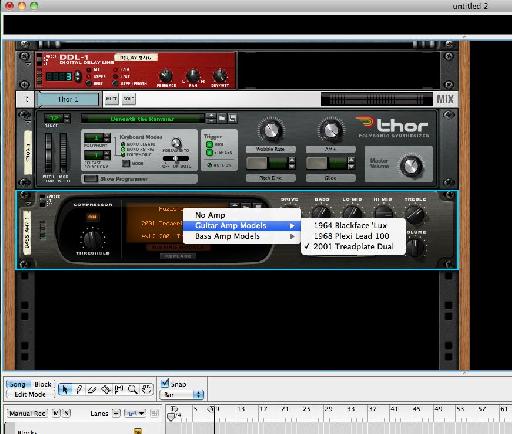Click the Hi Mid knob on amp device
512x434 pixels.
pos(383,212)
